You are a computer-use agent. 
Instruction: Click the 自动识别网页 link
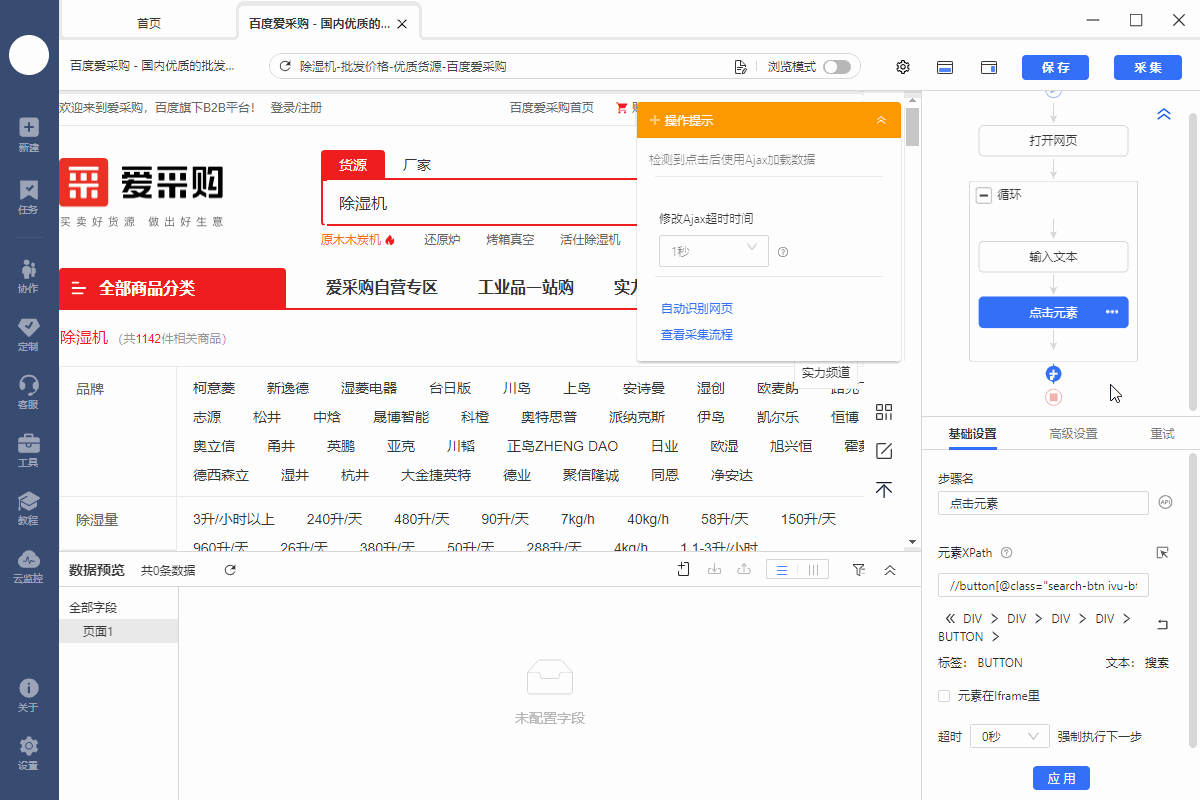[x=697, y=309]
